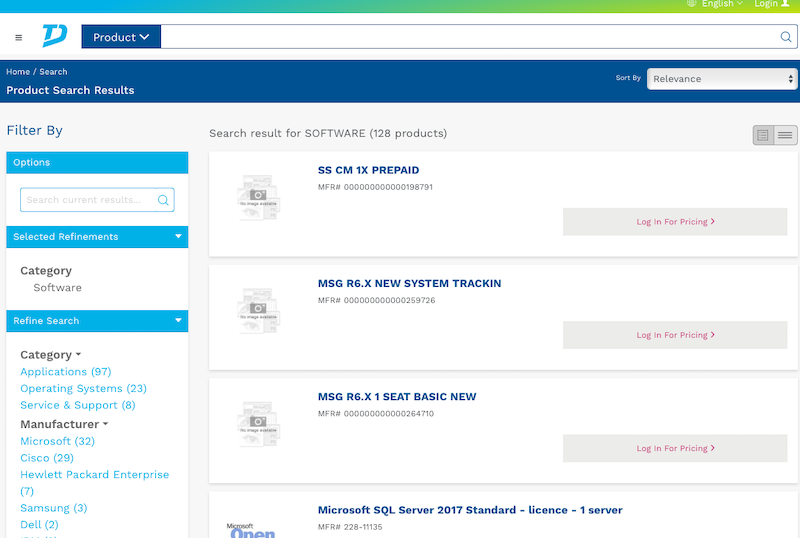800x538 pixels.
Task: Filter by Applications (97) category
Action: (x=66, y=372)
